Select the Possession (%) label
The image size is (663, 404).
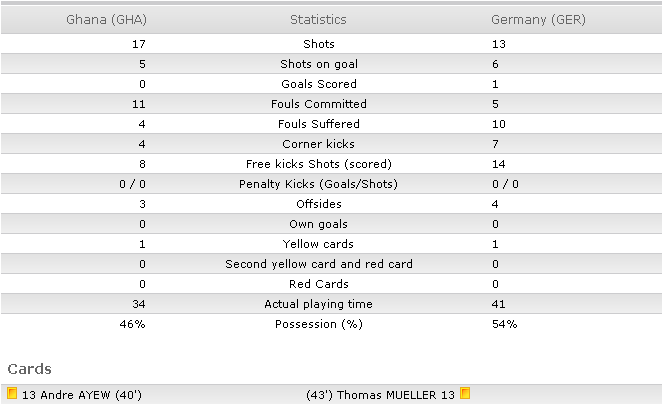tap(319, 324)
